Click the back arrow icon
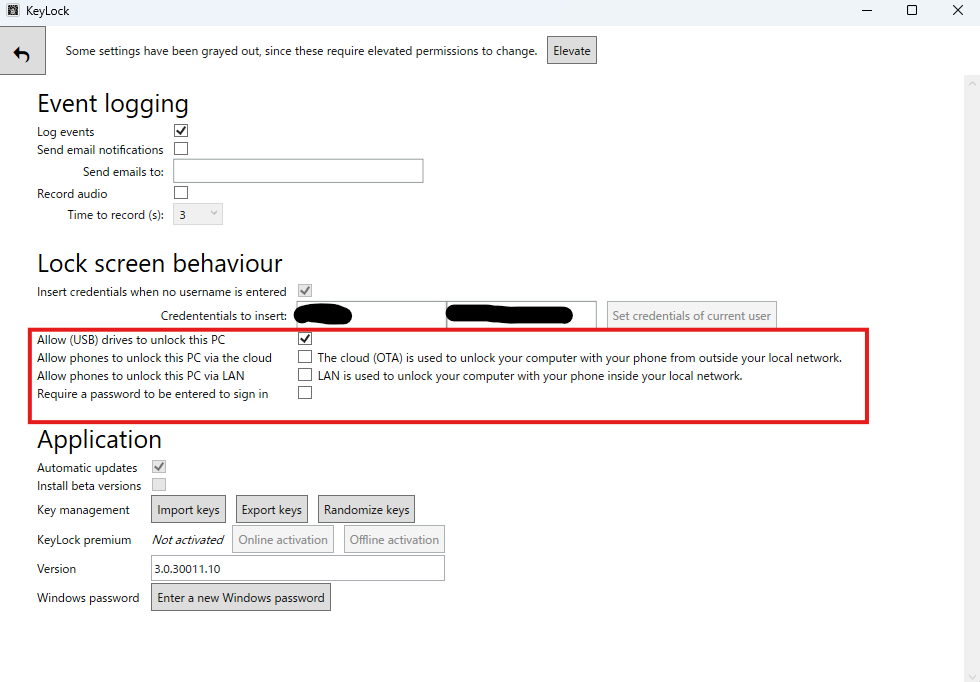The width and height of the screenshot is (980, 682). click(x=22, y=51)
